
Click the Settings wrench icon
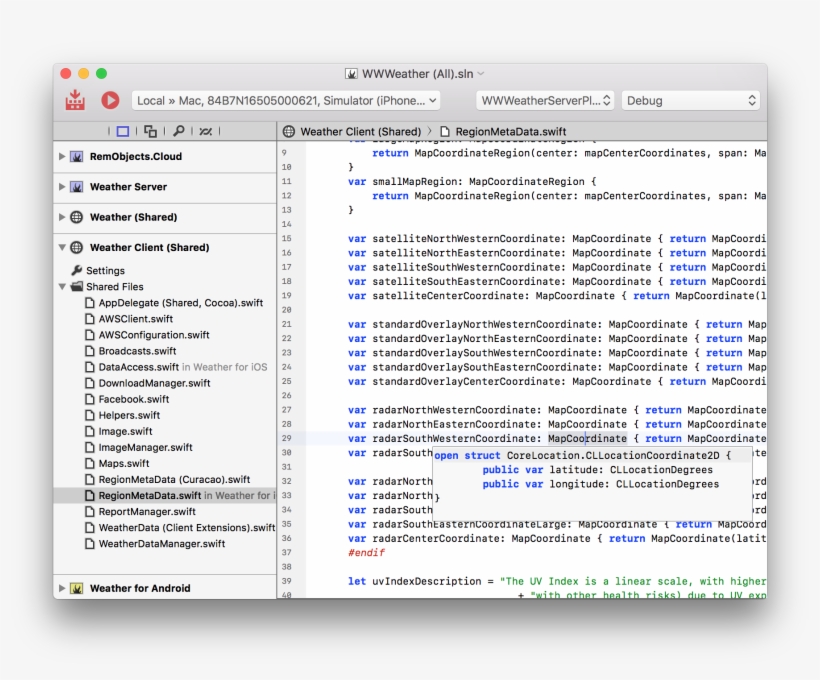(x=77, y=270)
